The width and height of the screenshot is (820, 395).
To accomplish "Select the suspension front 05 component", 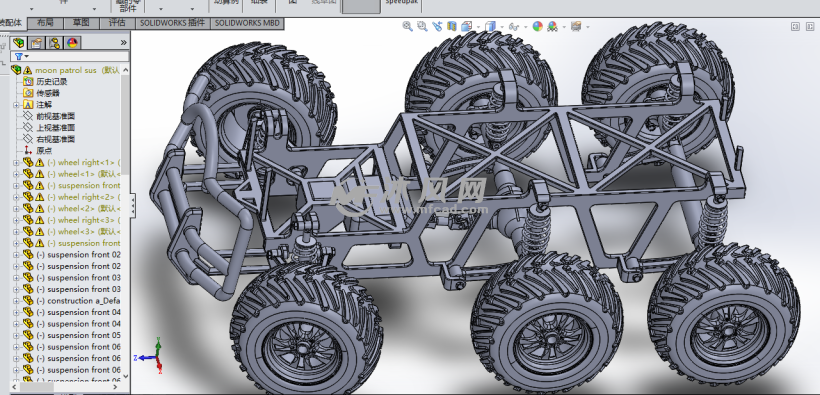I will [x=78, y=335].
